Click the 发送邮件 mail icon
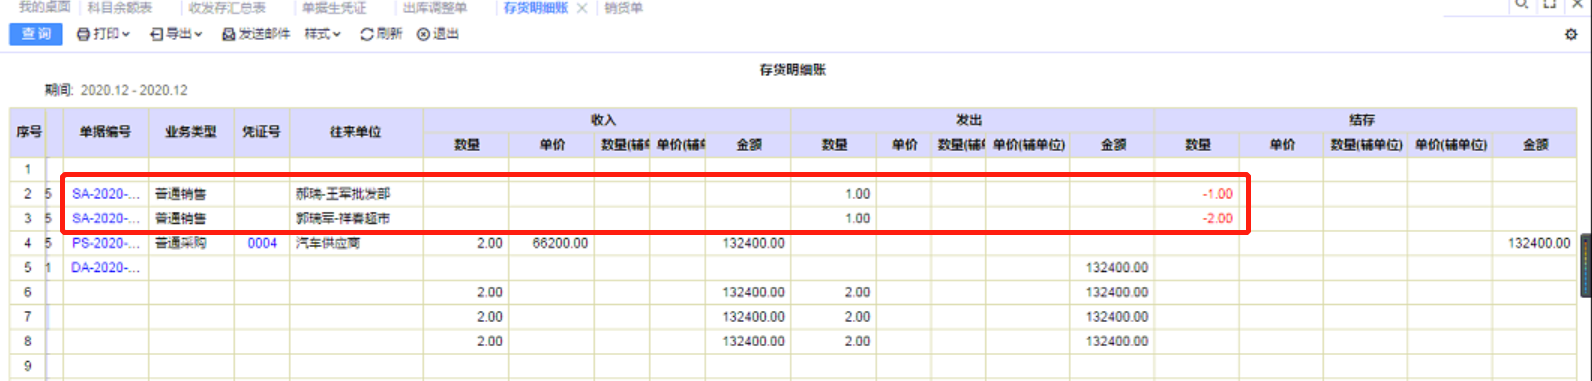Screen dimensions: 1592x381 (228, 34)
